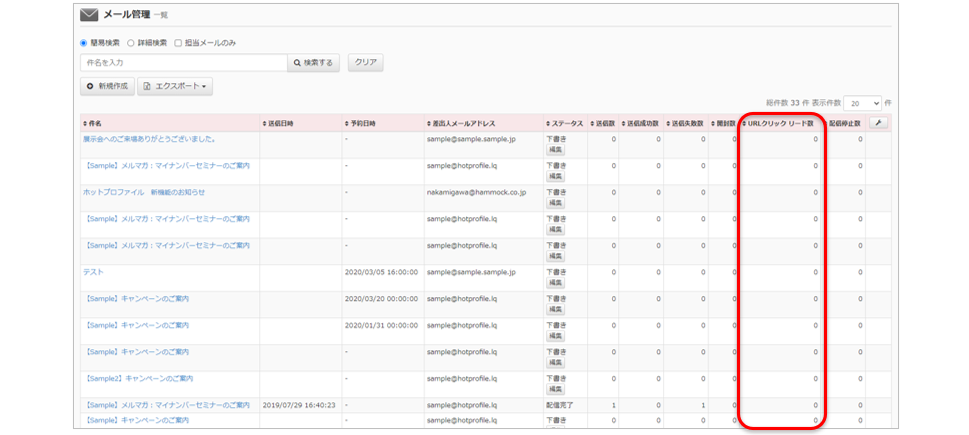Image resolution: width=969 pixels, height=435 pixels.
Task: Click the 総件数 33 件 count text
Action: click(787, 103)
